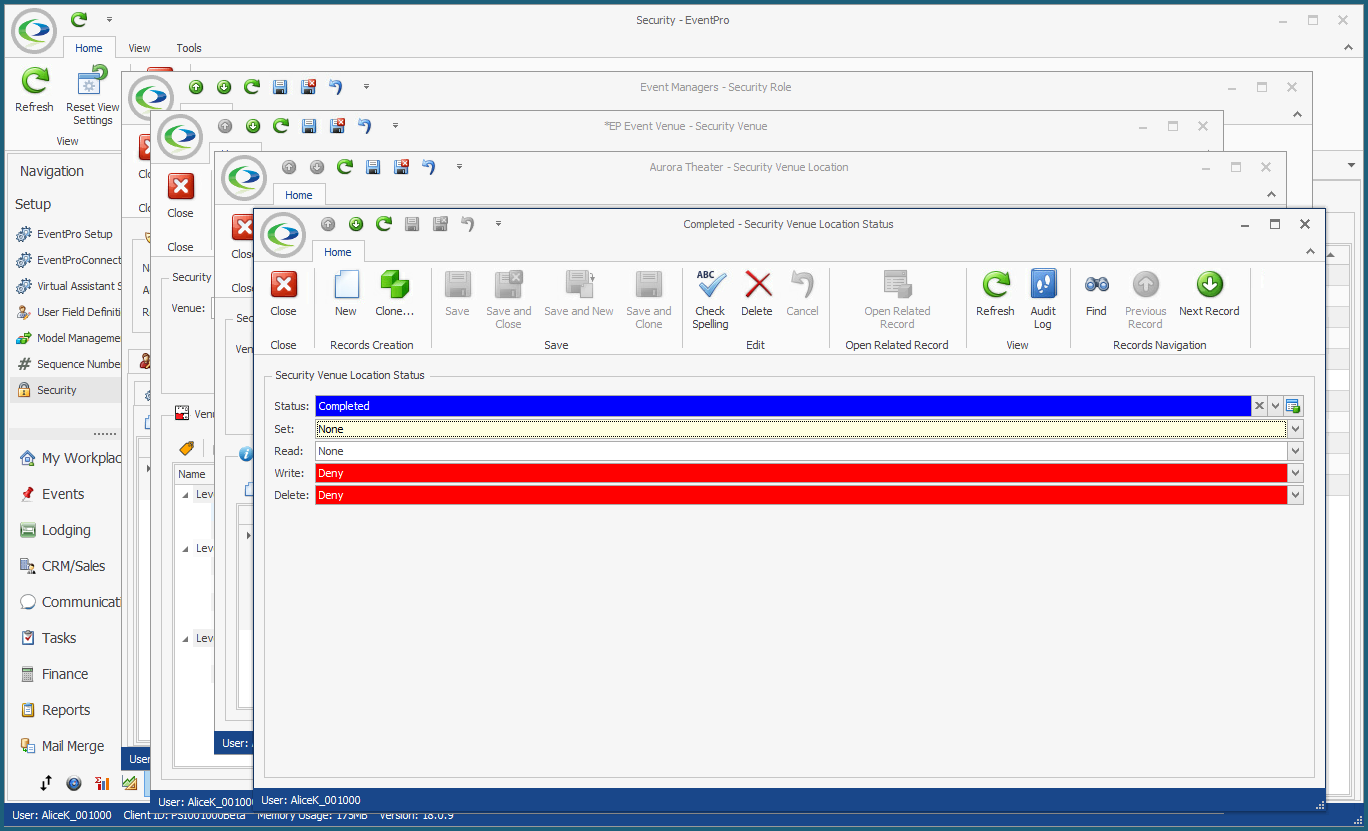This screenshot has width=1368, height=831.
Task: Expand the Write permission dropdown
Action: [x=1296, y=473]
